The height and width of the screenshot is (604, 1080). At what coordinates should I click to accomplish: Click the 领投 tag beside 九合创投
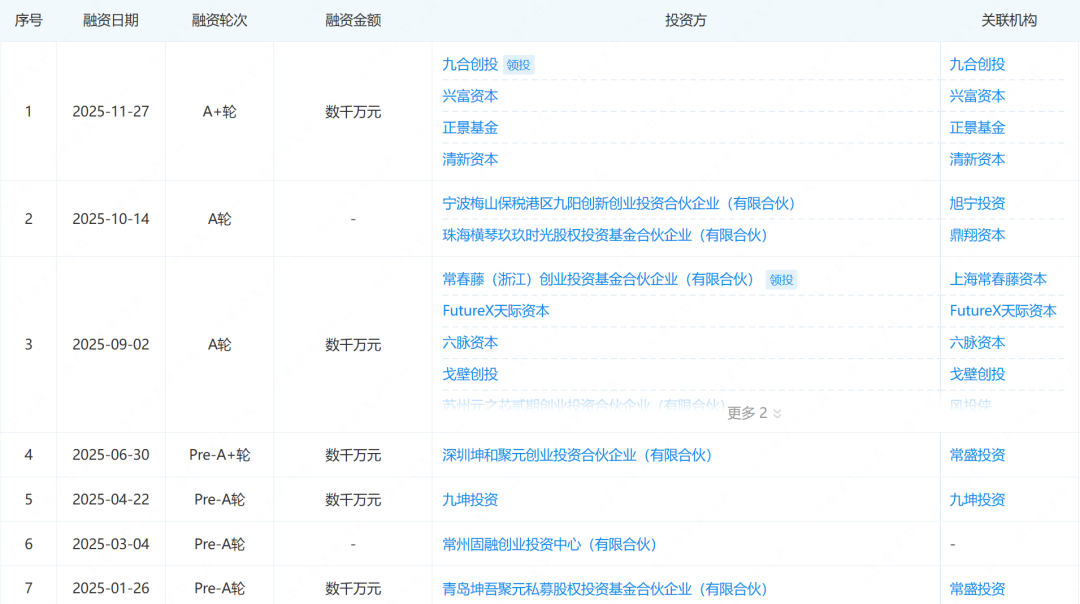point(519,65)
